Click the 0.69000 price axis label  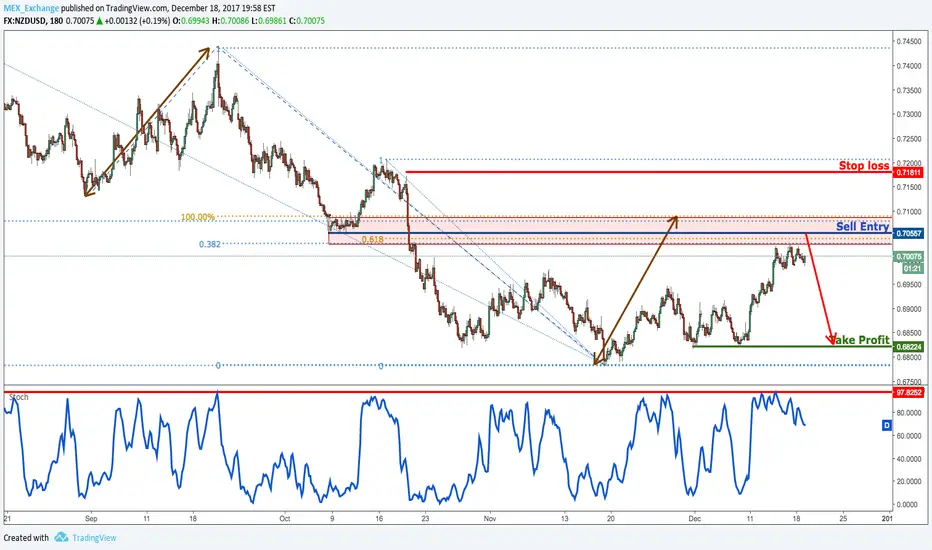point(909,309)
